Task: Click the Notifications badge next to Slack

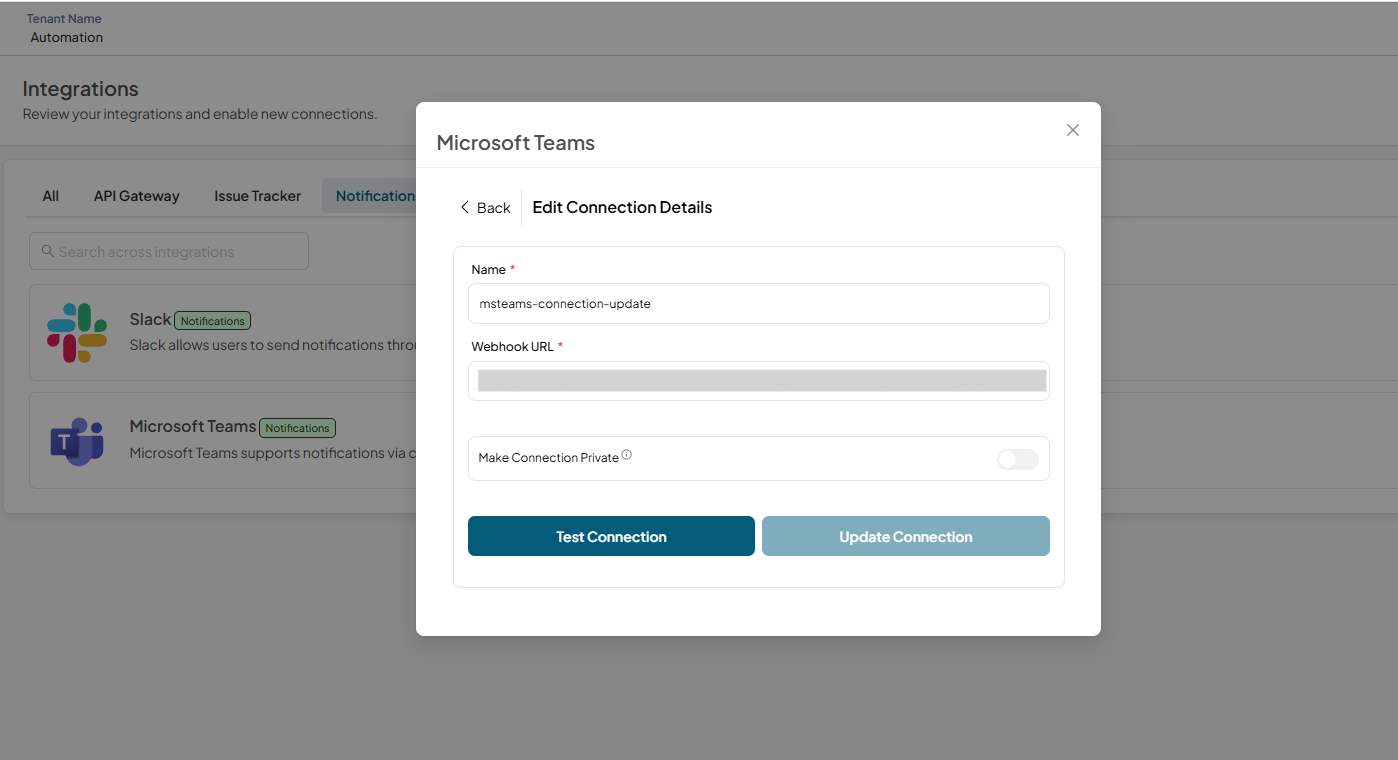Action: tap(213, 321)
